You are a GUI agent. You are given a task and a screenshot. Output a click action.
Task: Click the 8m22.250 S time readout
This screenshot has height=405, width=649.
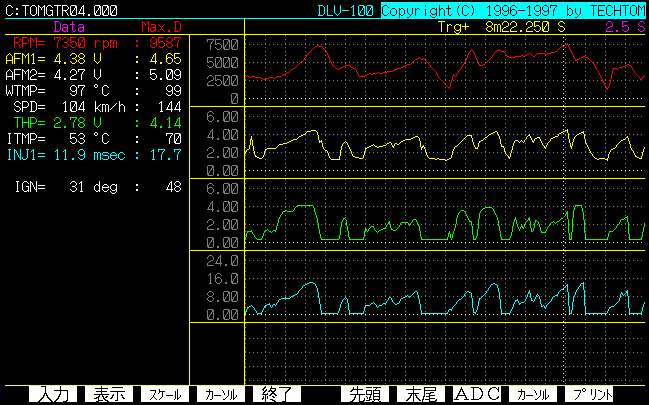click(x=525, y=27)
